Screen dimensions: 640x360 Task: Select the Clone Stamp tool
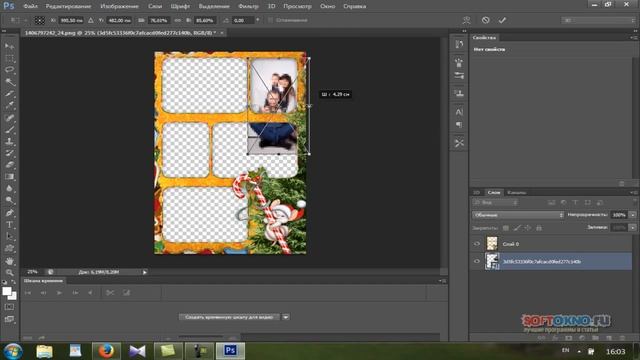click(9, 141)
